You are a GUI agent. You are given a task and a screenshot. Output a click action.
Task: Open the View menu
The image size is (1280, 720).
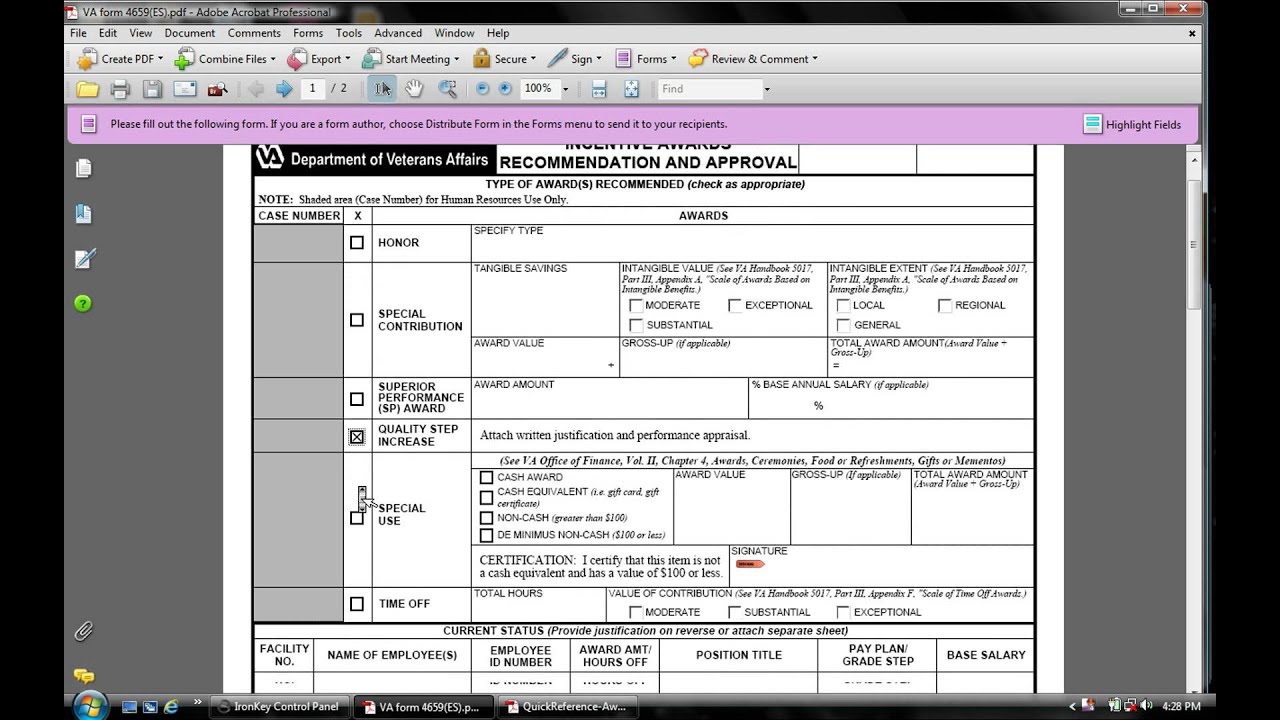[x=141, y=33]
